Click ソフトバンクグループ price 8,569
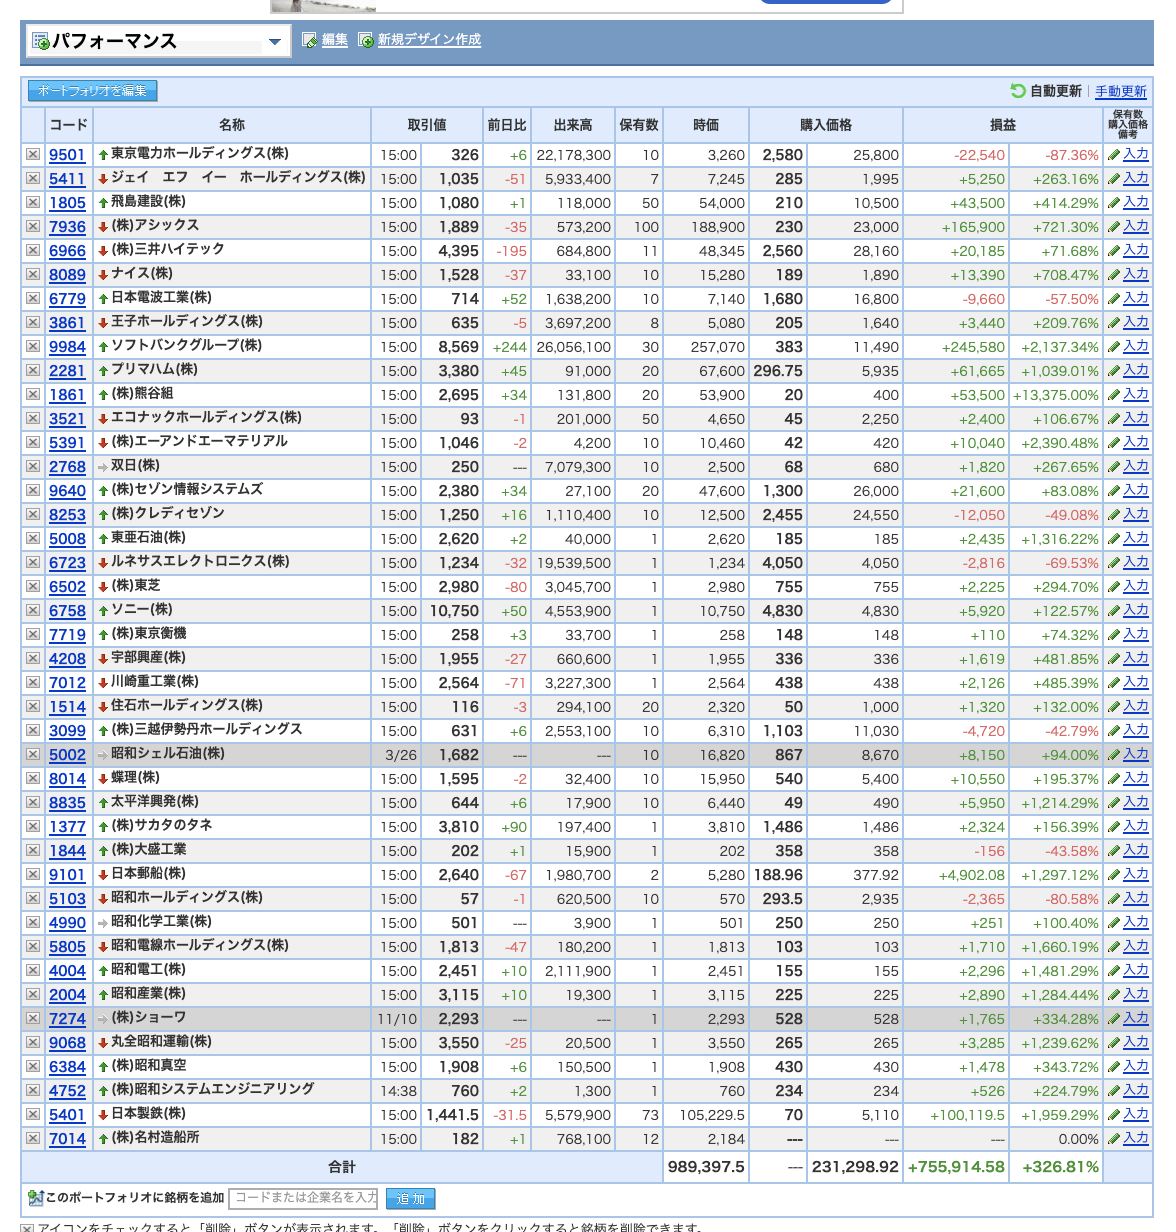This screenshot has width=1176, height=1232. click(459, 347)
